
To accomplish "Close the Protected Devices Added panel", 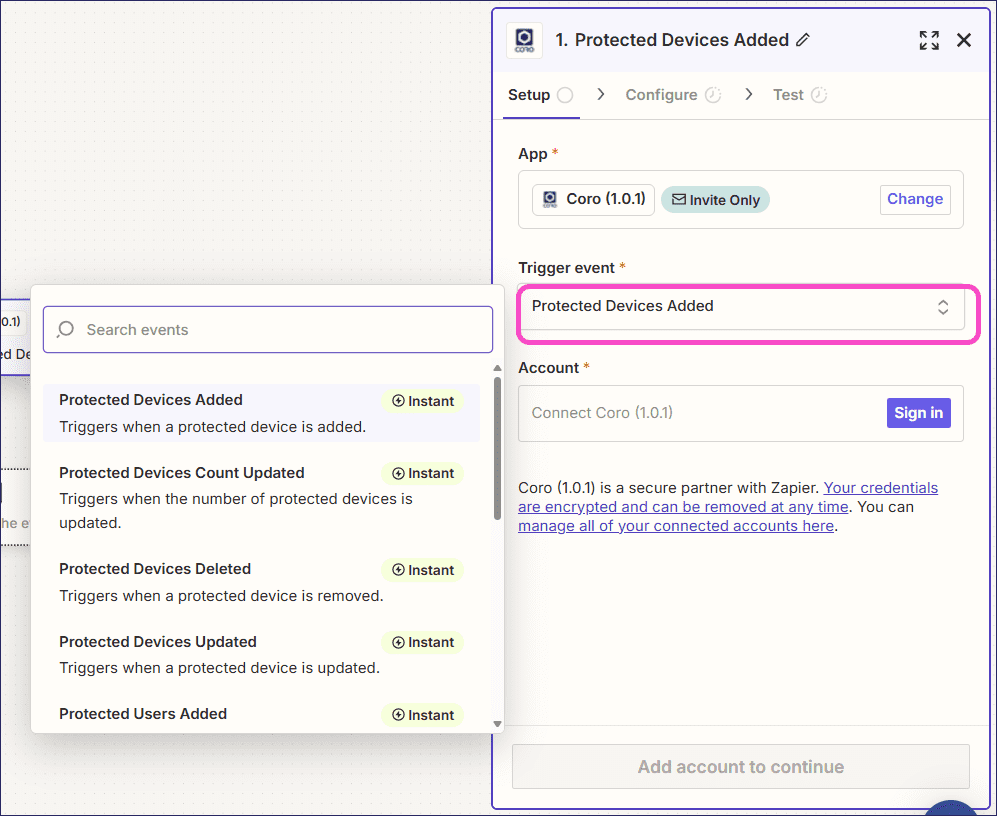I will 964,40.
